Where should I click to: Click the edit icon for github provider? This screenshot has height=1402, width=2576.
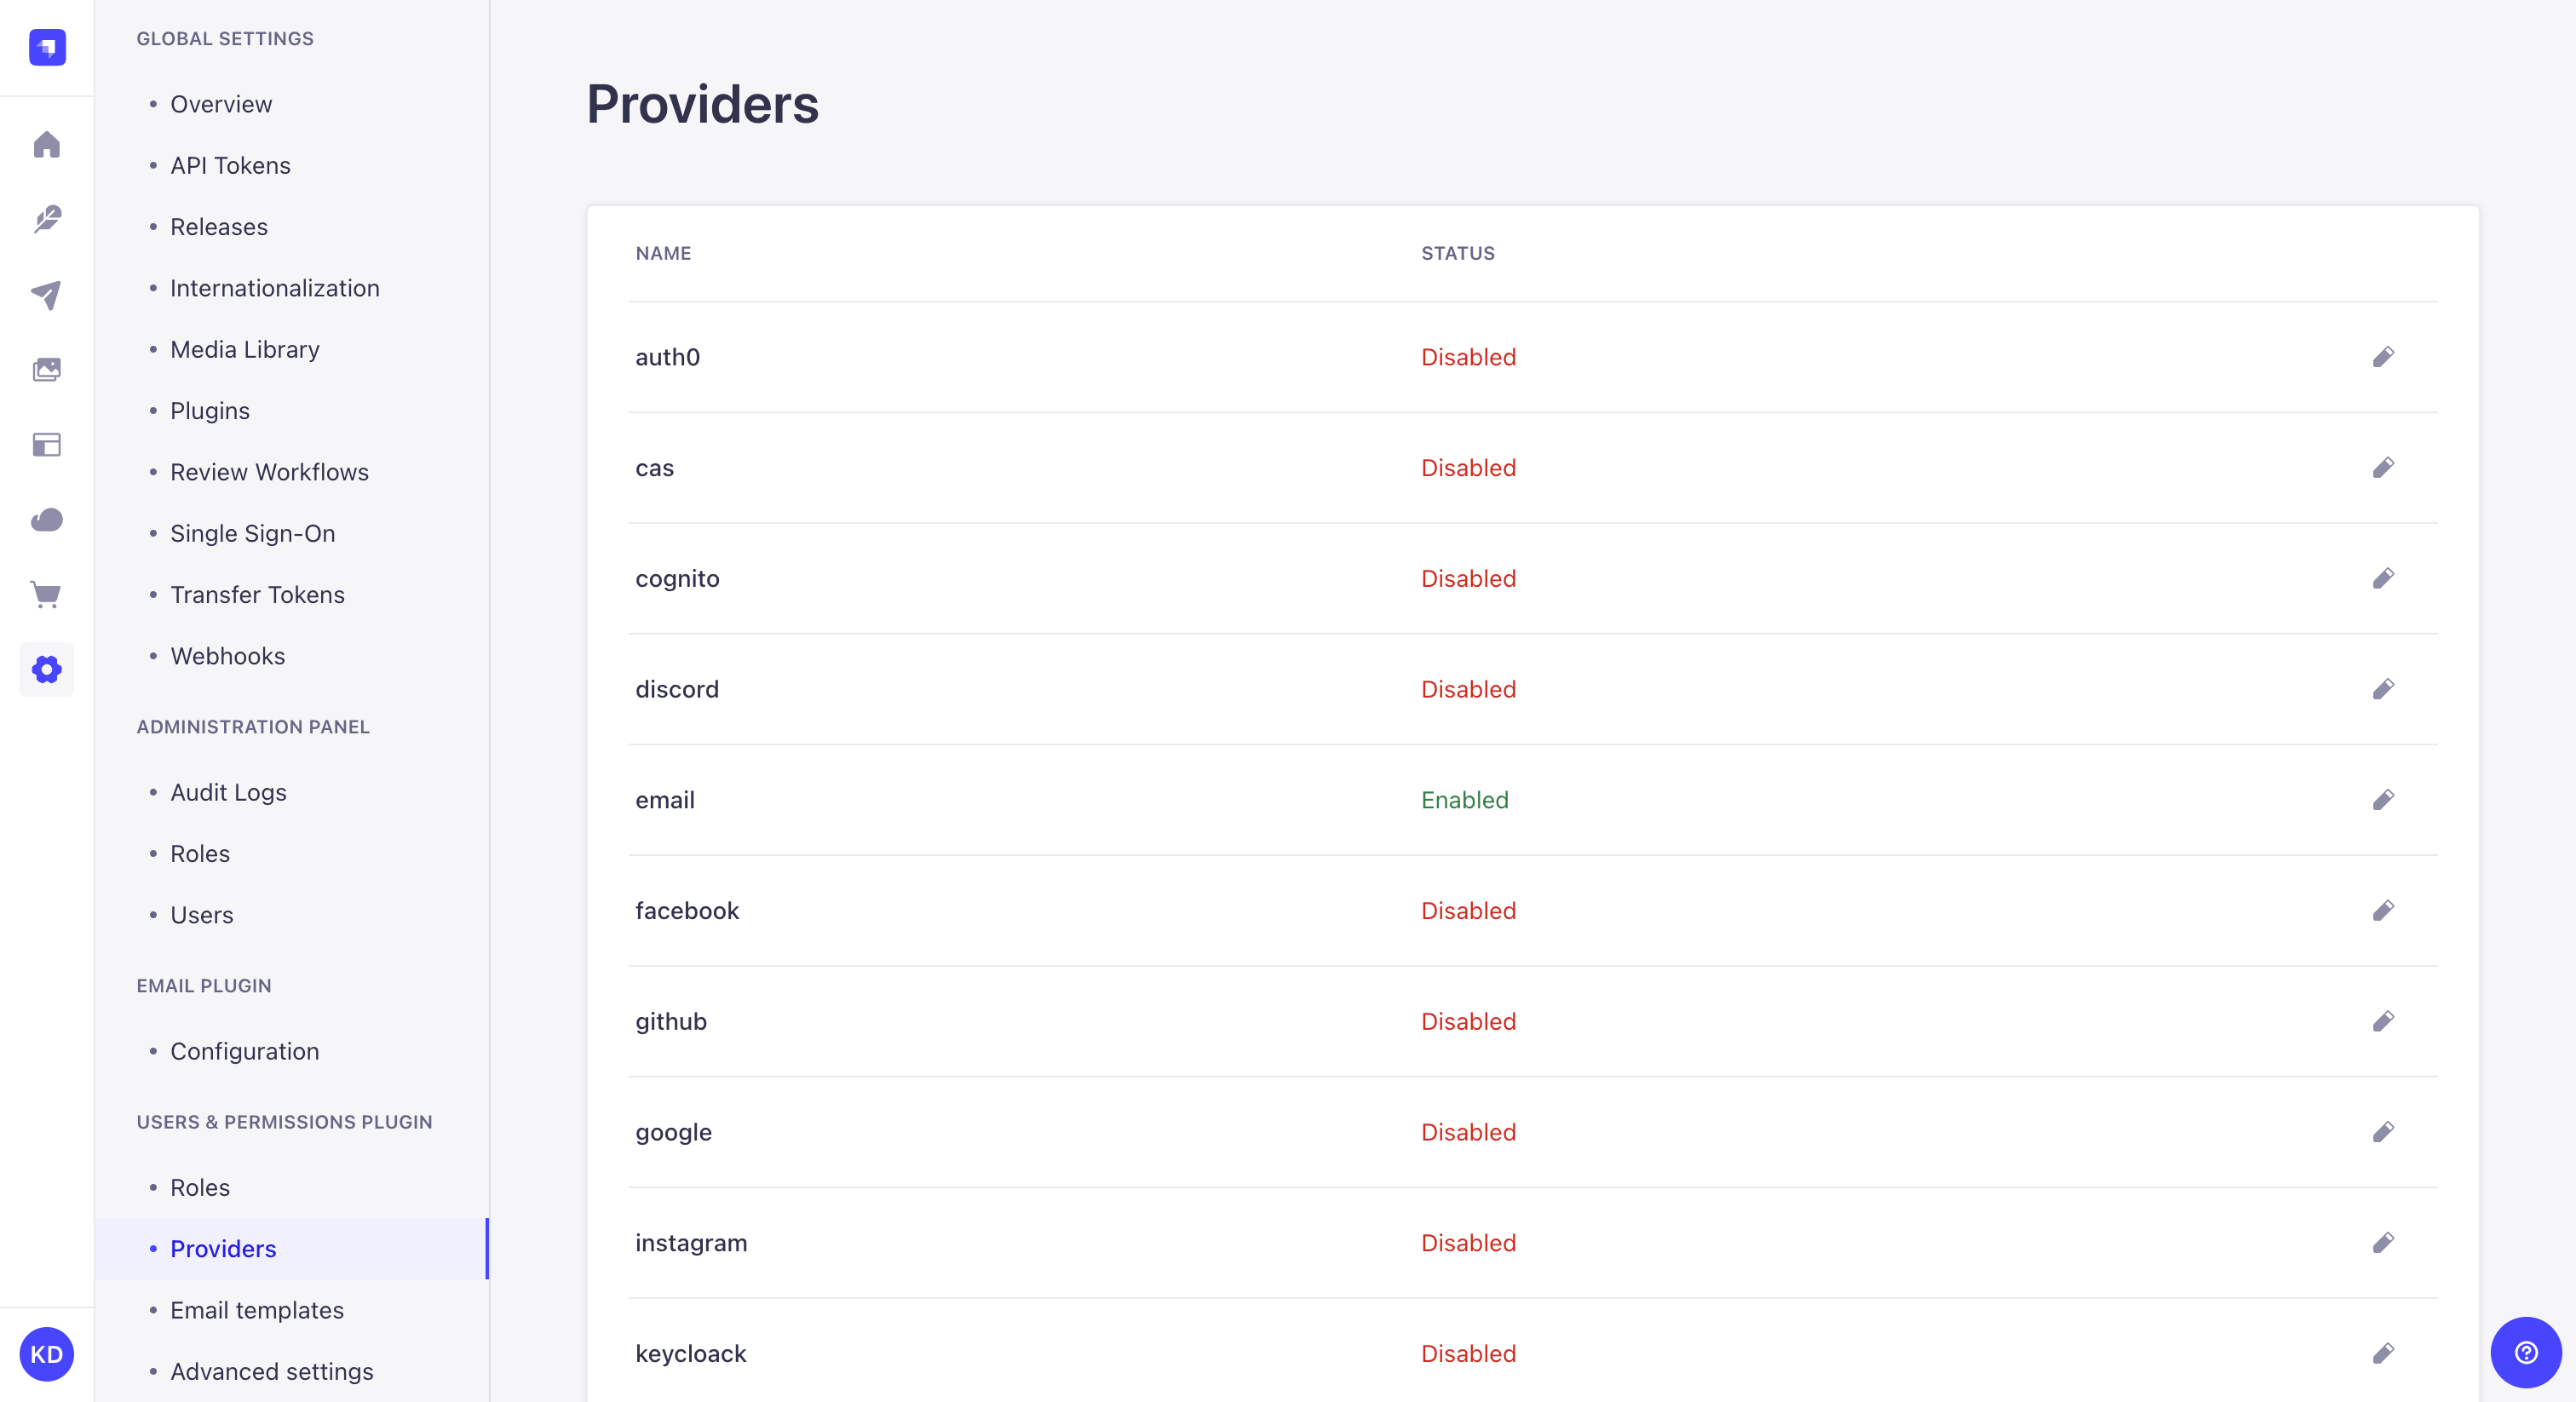[2383, 1020]
